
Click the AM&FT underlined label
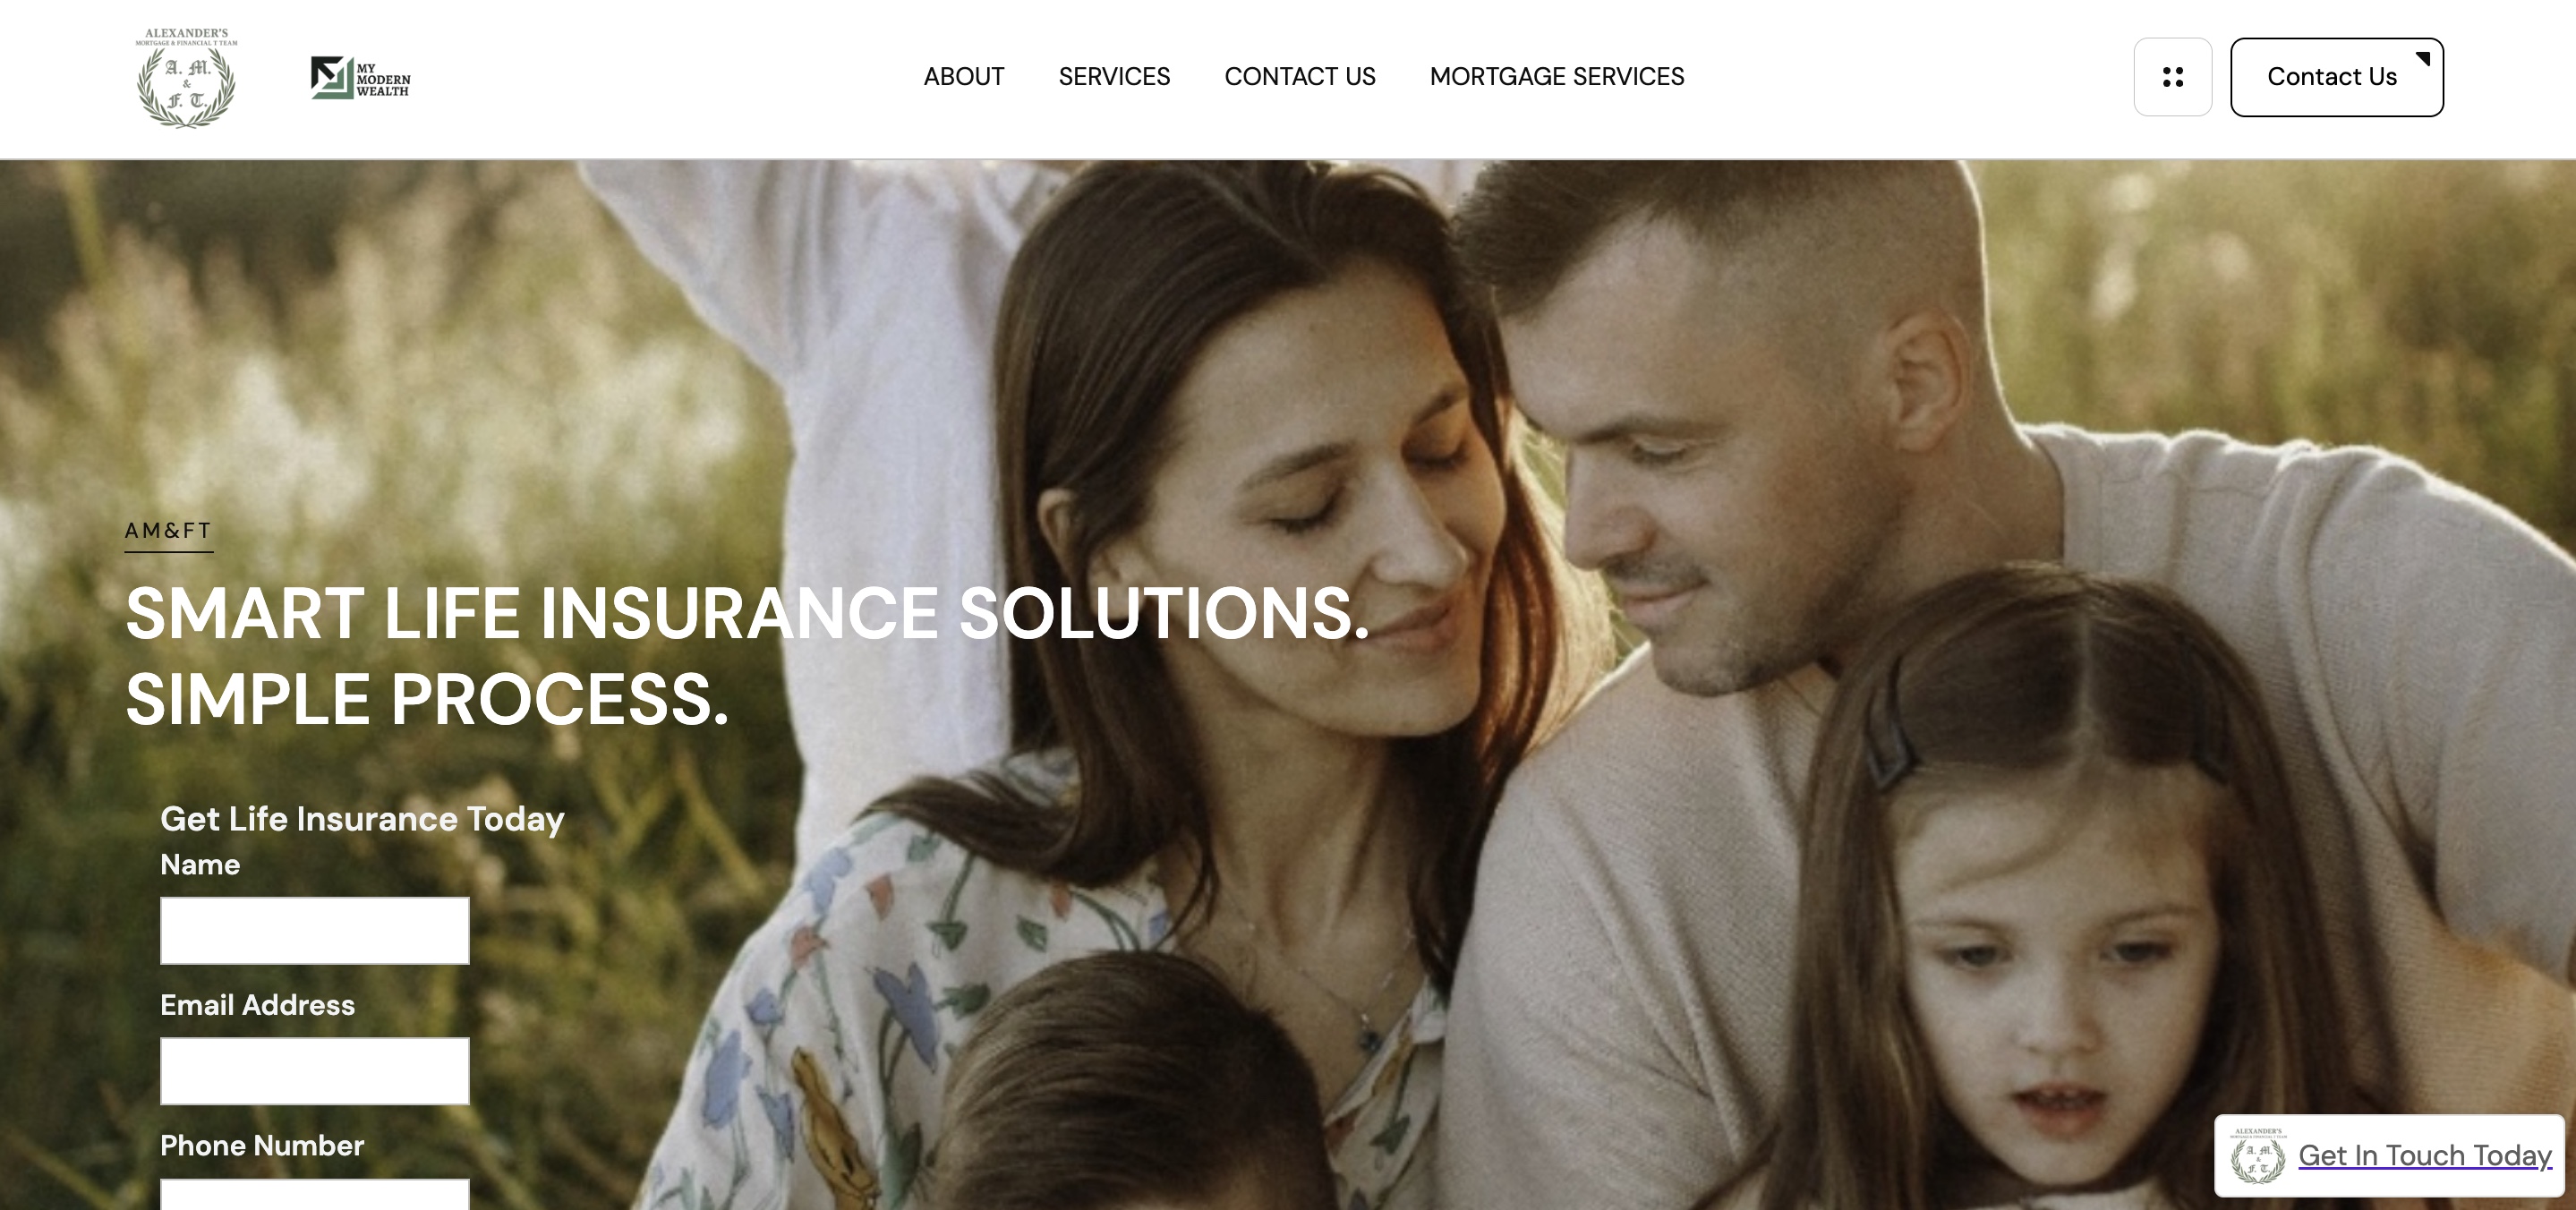(x=168, y=531)
